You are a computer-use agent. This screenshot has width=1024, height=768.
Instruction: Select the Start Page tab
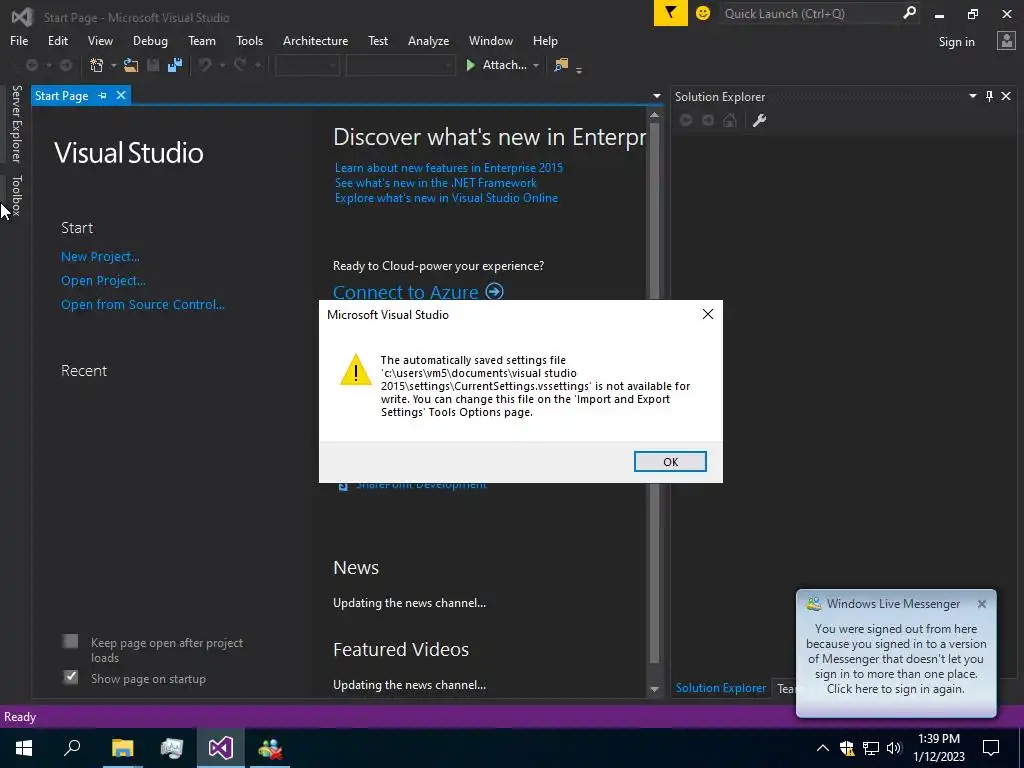pos(61,95)
